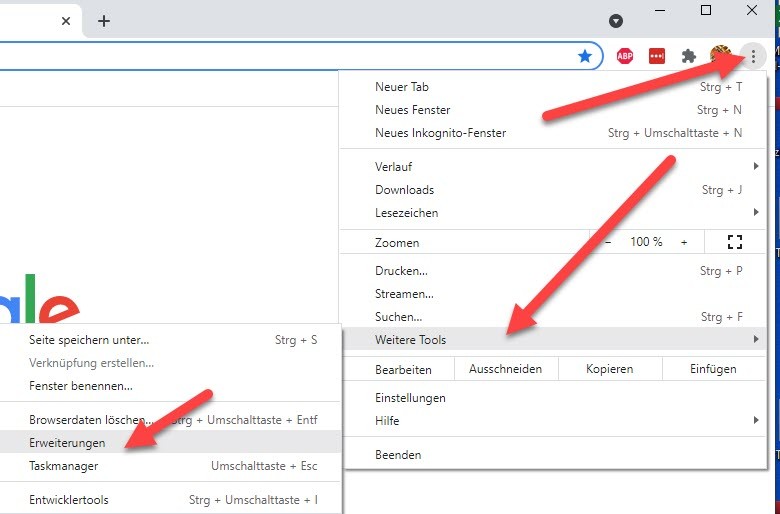Enter fullscreen mode using zoom row icon
The image size is (780, 514).
pyautogui.click(x=735, y=242)
